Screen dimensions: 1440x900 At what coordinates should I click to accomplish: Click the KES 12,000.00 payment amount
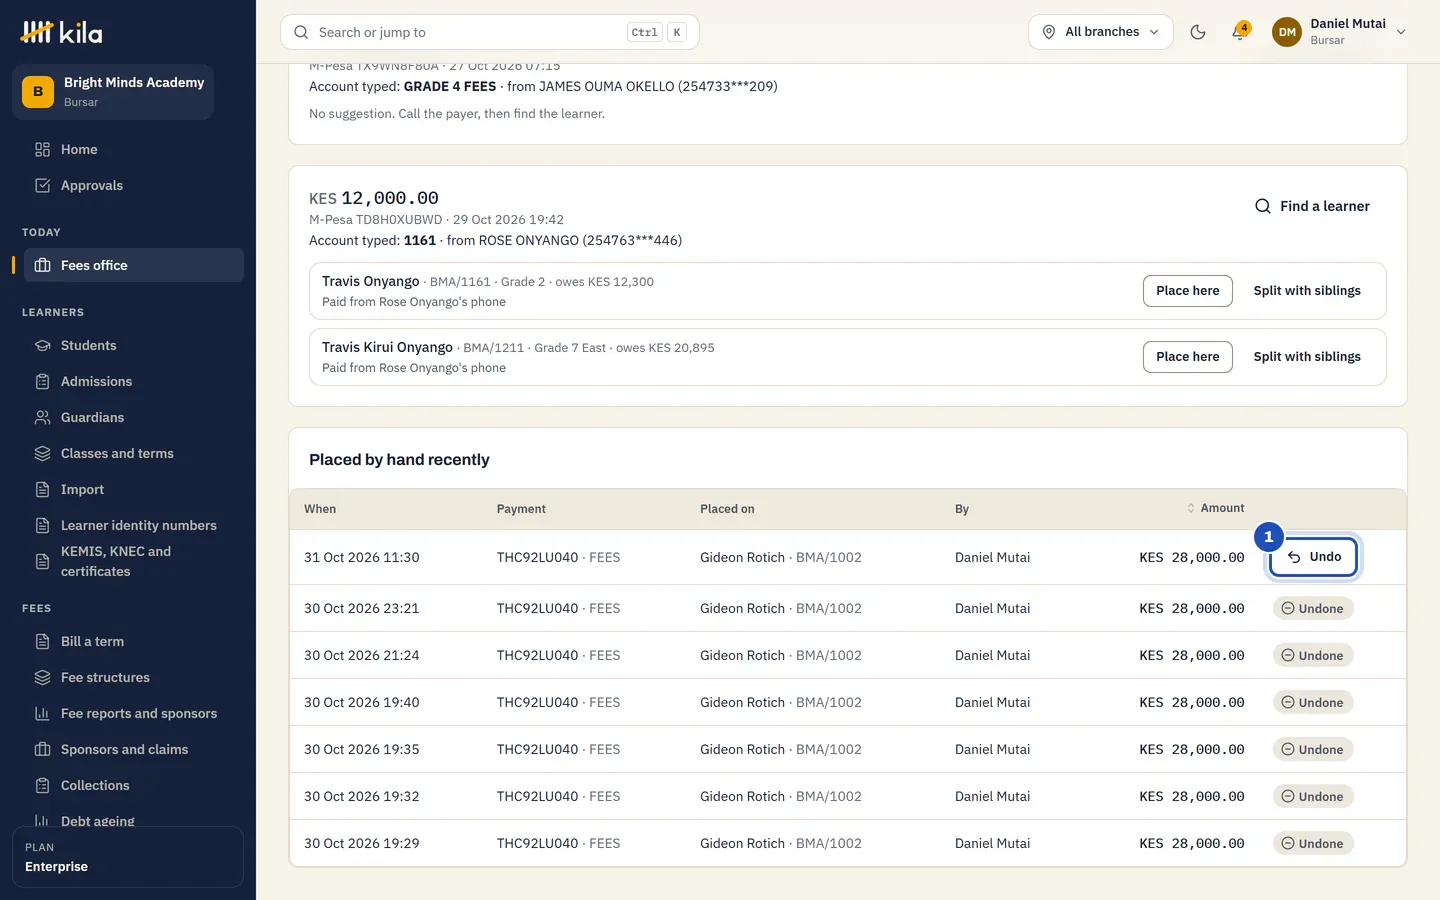pyautogui.click(x=374, y=198)
